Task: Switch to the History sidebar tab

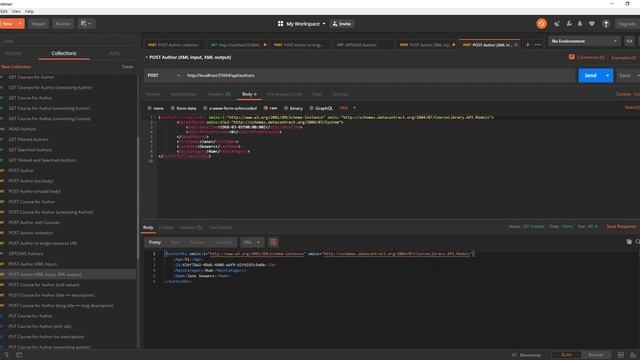Action: [x=13, y=53]
